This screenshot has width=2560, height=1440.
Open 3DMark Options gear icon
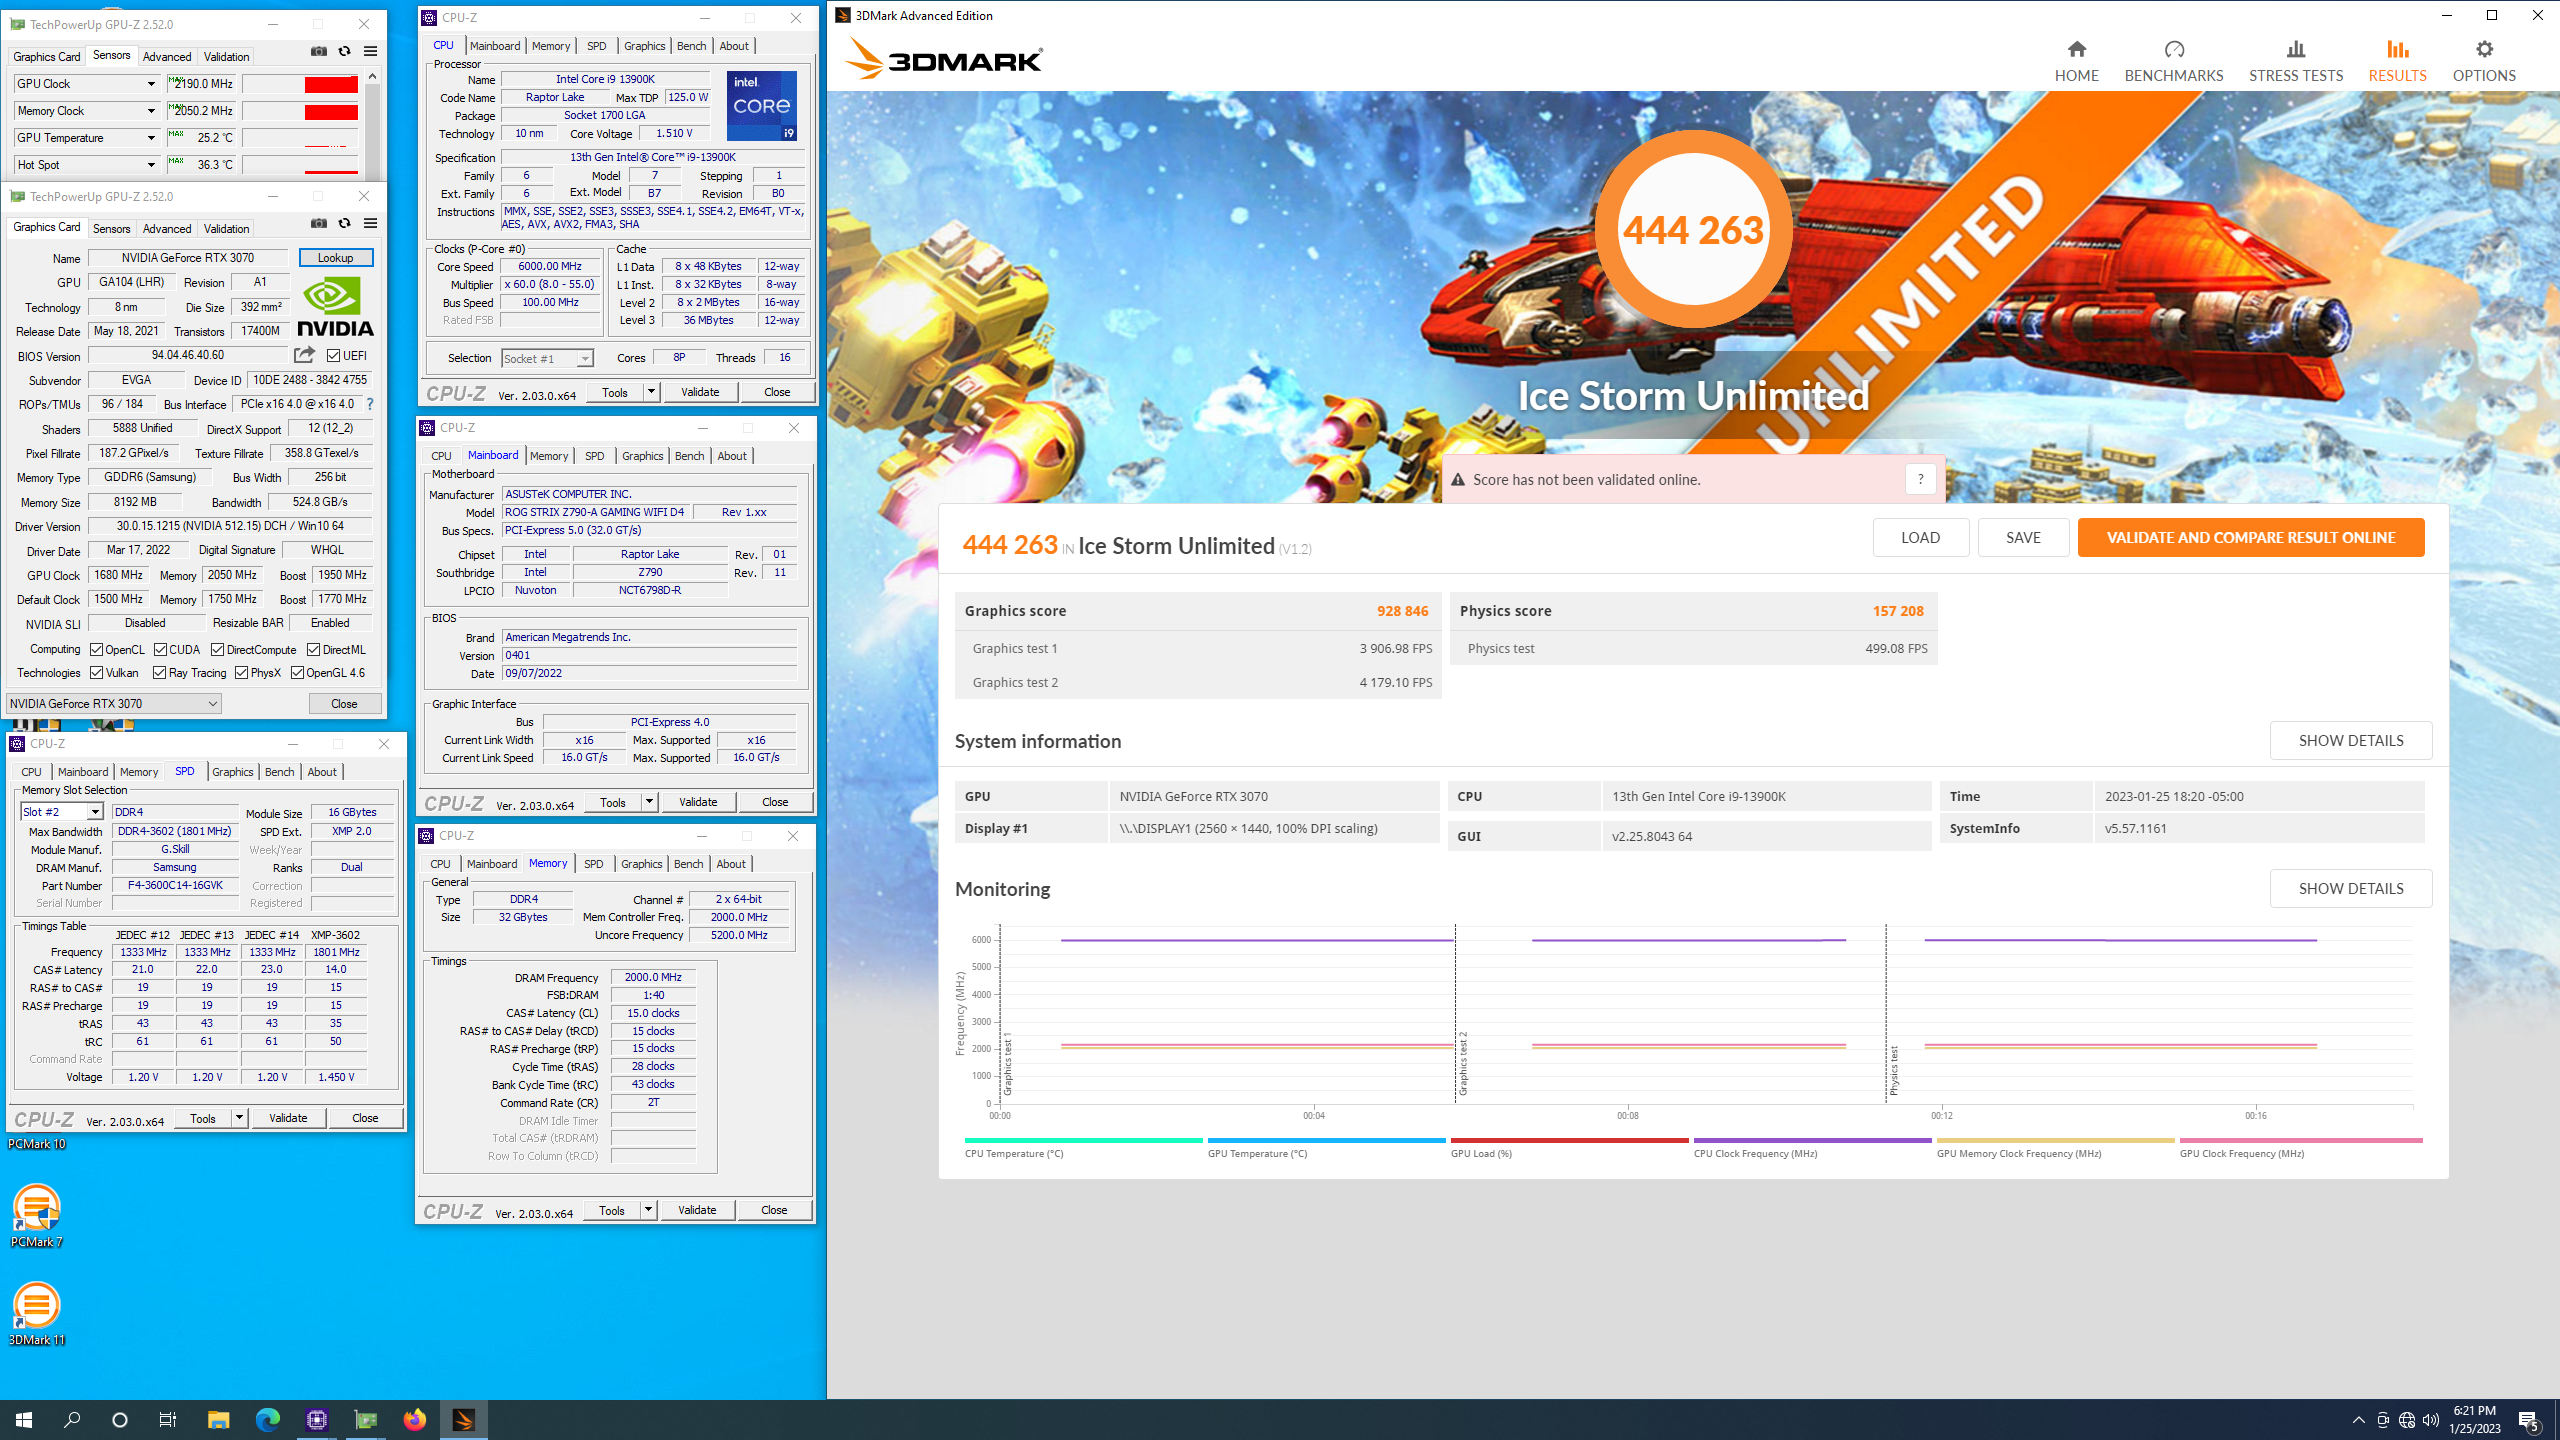pos(2484,49)
